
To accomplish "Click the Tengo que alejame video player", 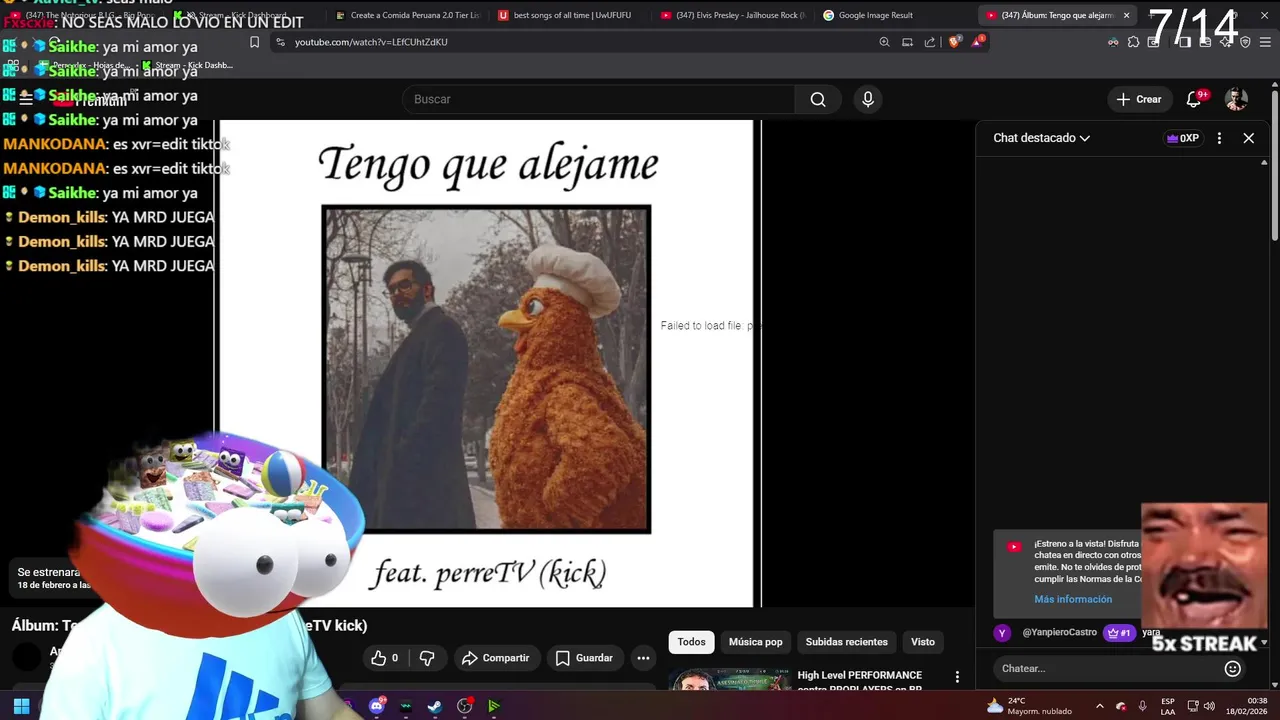I will (x=486, y=363).
